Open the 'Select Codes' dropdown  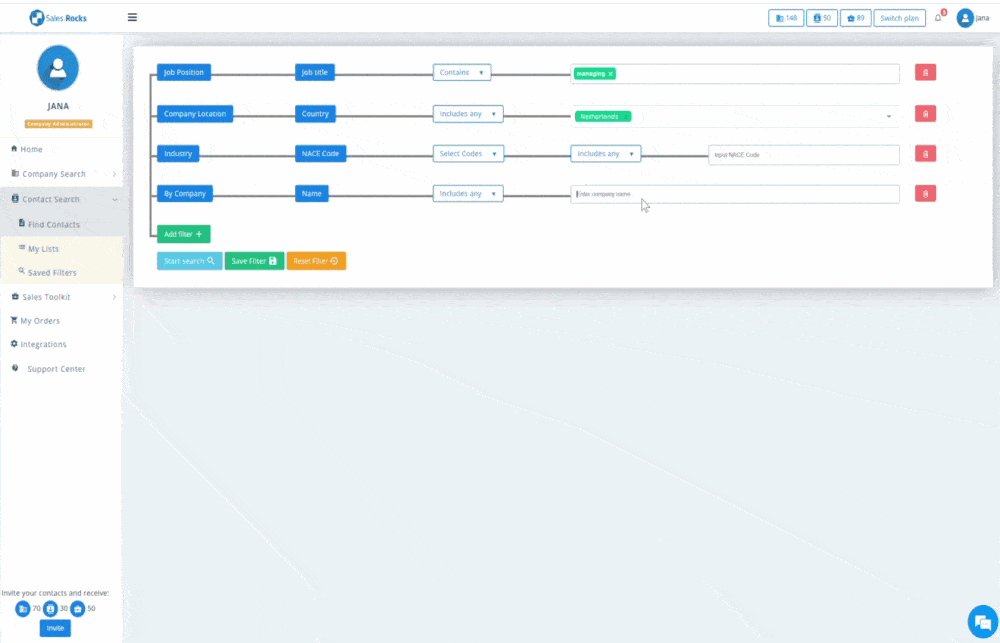[467, 154]
